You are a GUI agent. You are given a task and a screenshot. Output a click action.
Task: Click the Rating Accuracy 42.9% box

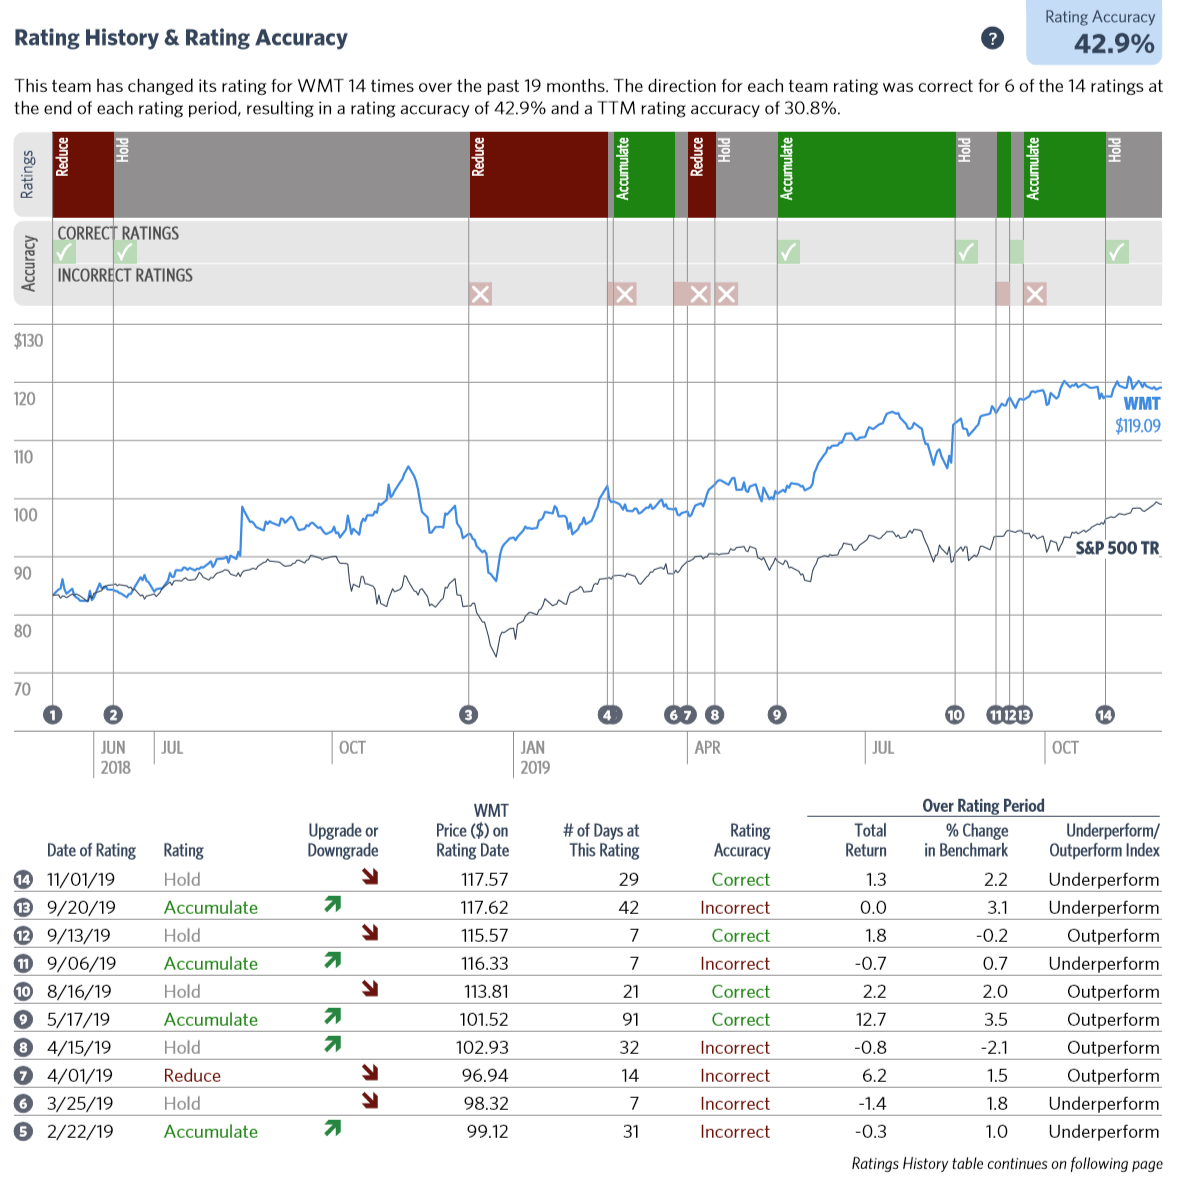(1094, 27)
